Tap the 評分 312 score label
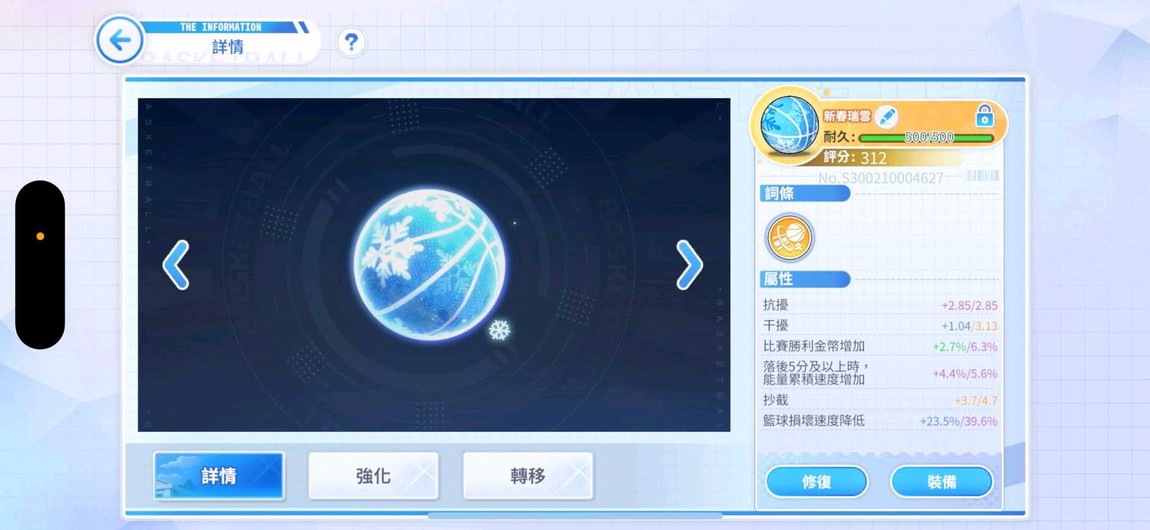 [x=855, y=158]
